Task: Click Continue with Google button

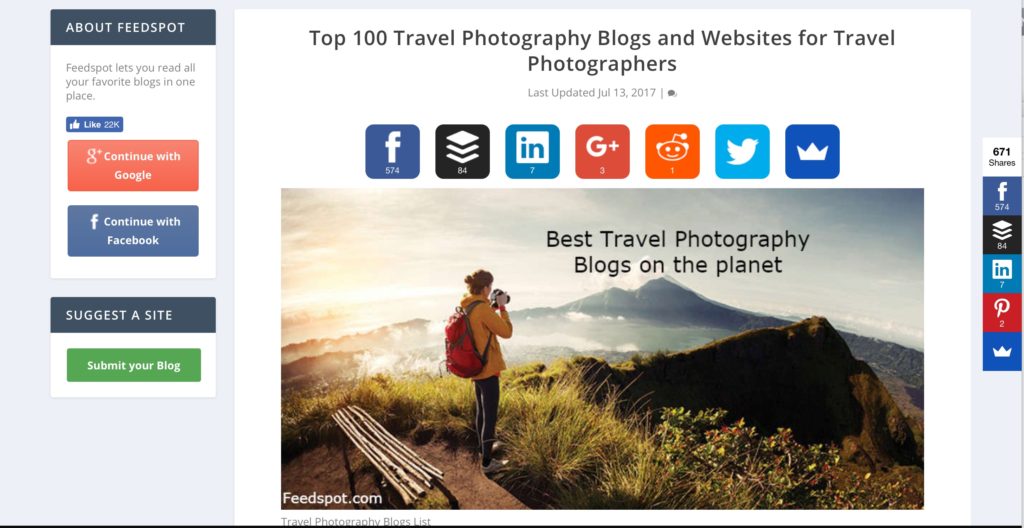Action: point(133,165)
